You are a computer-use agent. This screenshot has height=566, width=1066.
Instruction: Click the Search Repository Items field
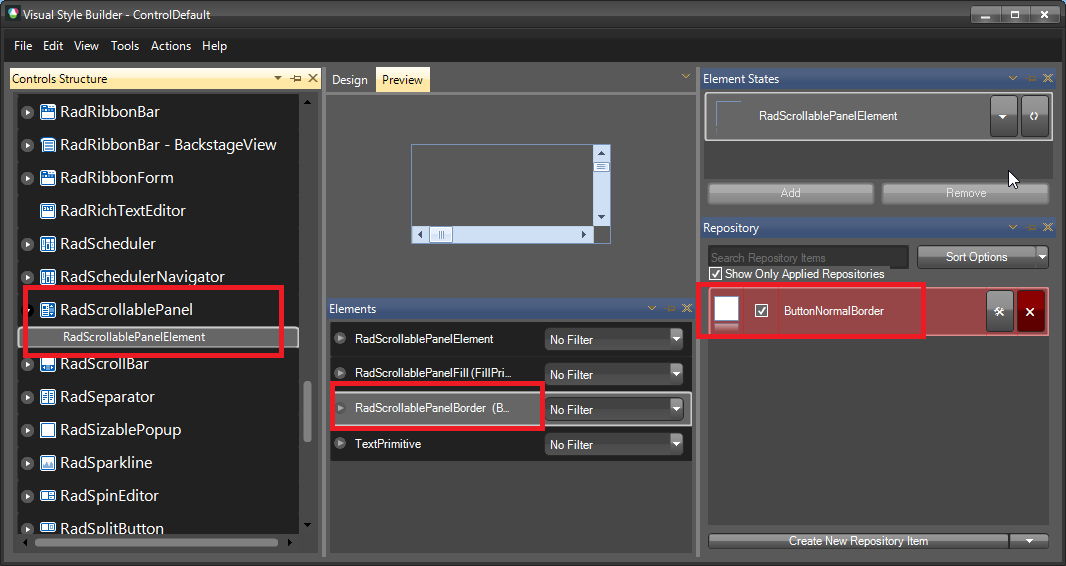coord(808,258)
